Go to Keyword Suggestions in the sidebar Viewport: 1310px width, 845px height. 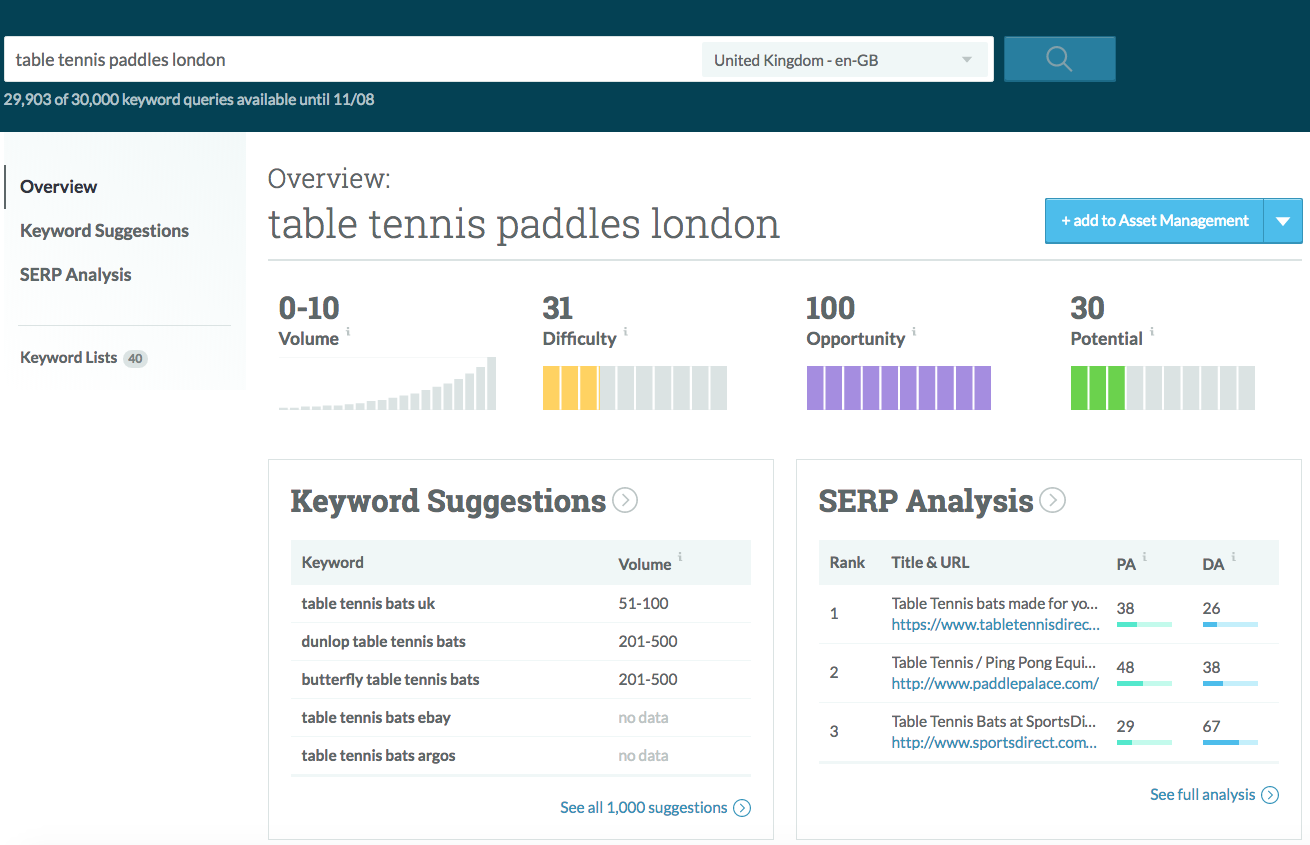pos(104,231)
